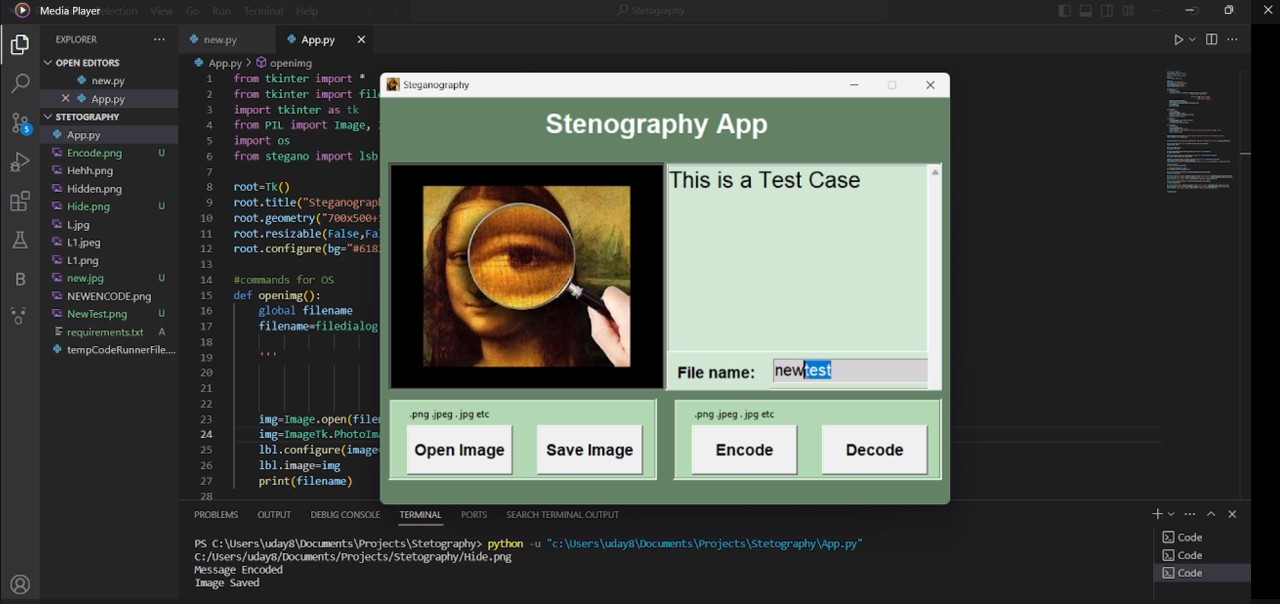Toggle secondary side bar layout icon
The height and width of the screenshot is (604, 1280).
(1107, 11)
